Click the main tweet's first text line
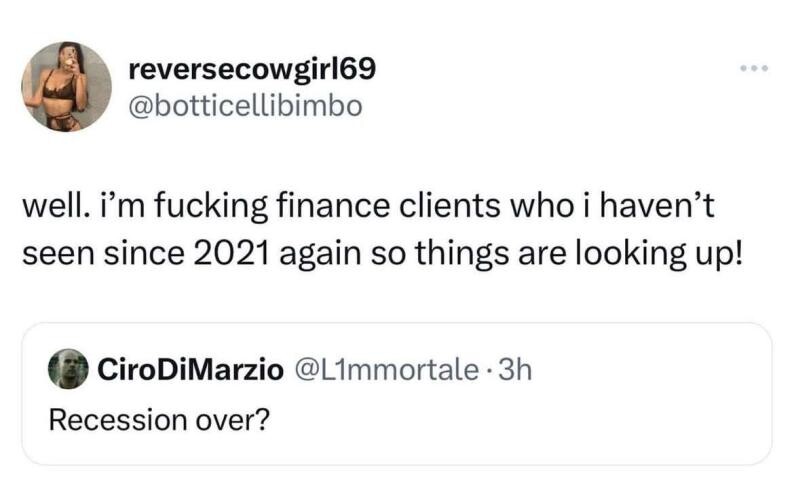 click(x=368, y=207)
